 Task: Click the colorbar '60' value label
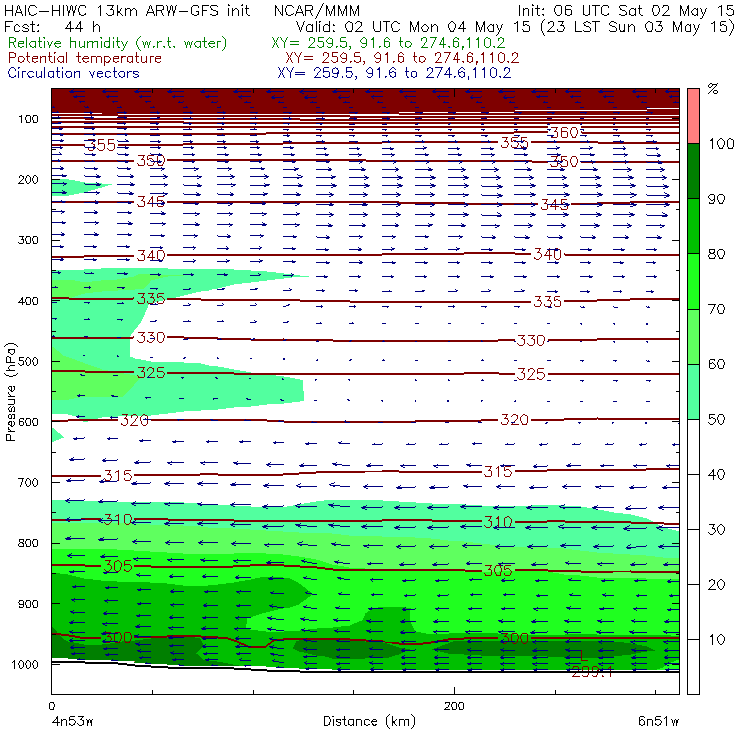pos(716,364)
